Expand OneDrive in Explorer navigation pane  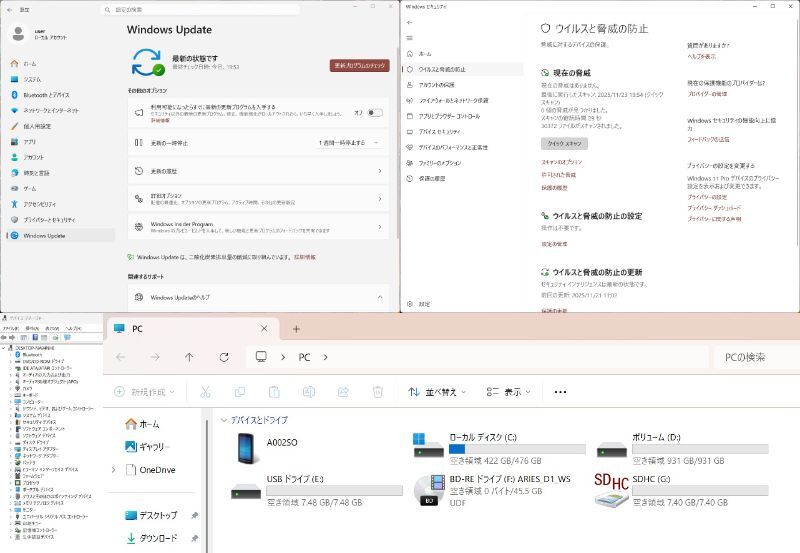pos(113,470)
